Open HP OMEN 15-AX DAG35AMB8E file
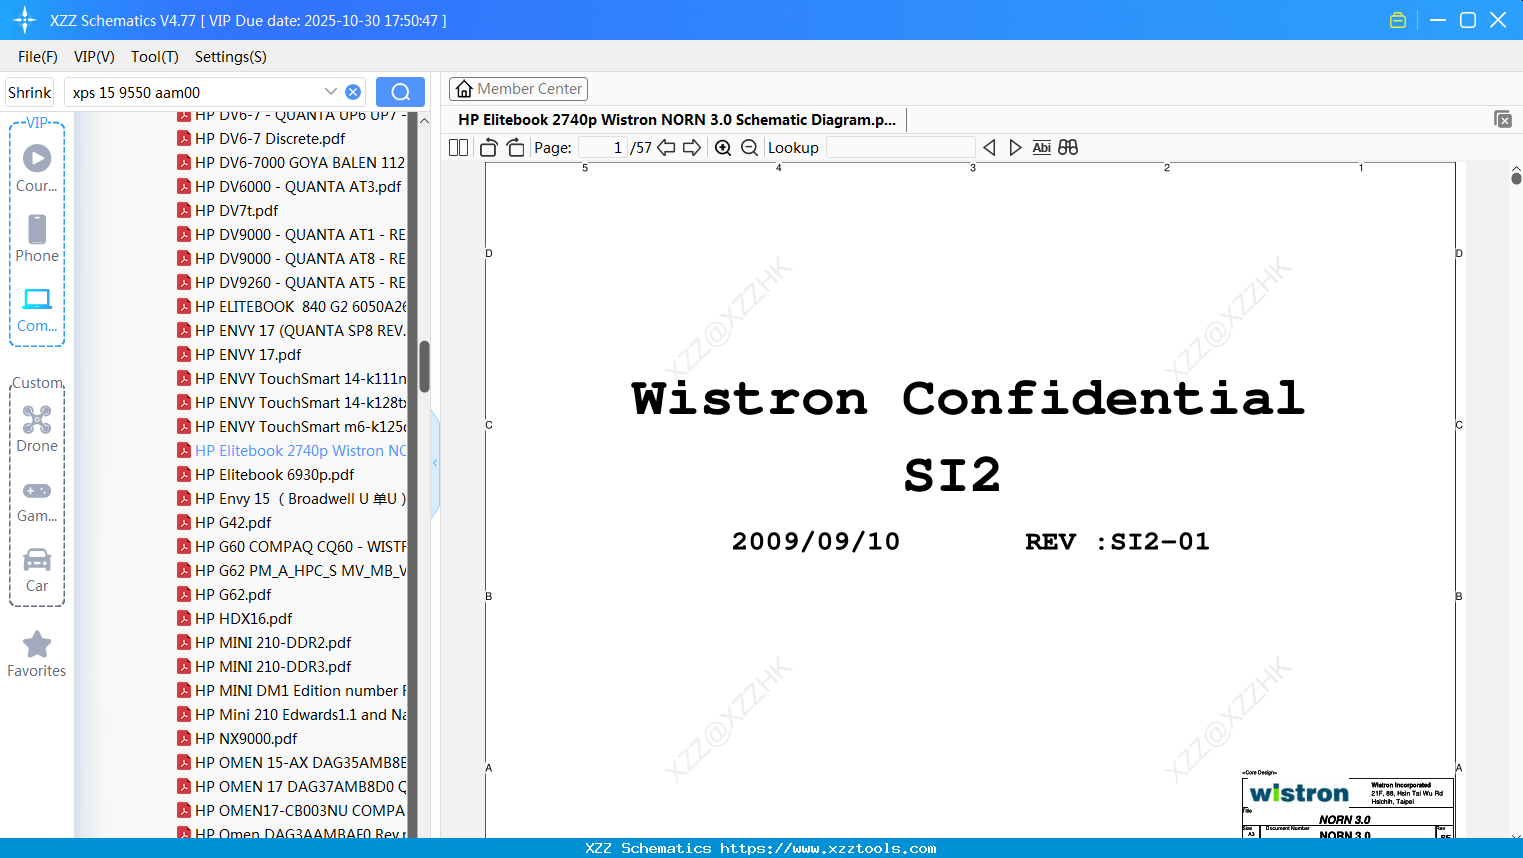 click(290, 763)
